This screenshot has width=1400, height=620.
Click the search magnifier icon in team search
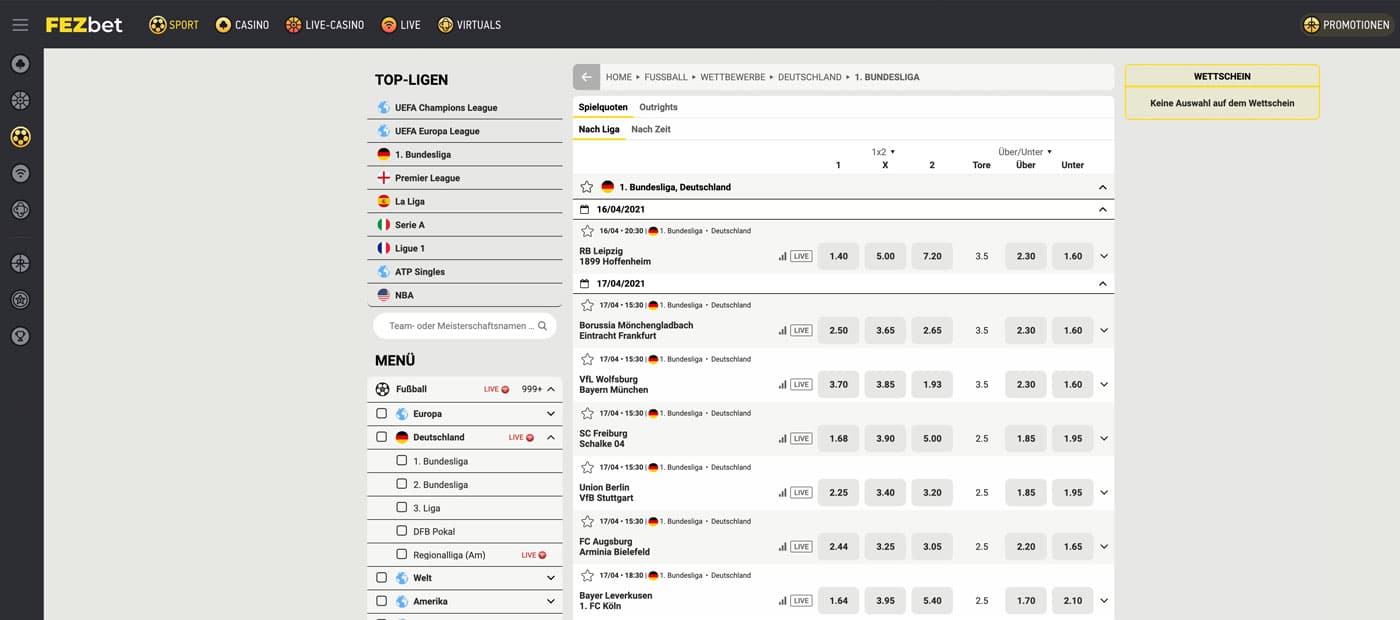pyautogui.click(x=542, y=326)
